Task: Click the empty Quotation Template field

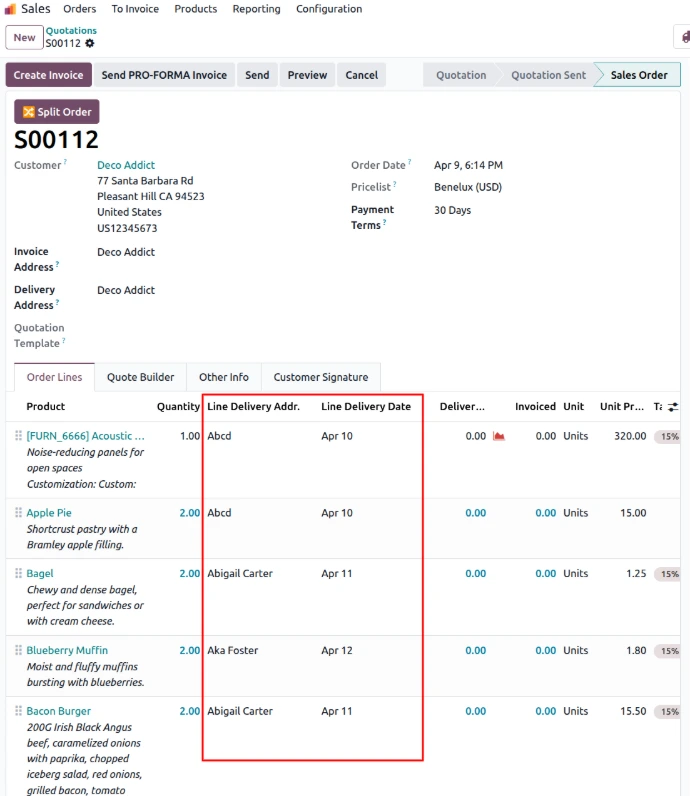Action: (200, 335)
